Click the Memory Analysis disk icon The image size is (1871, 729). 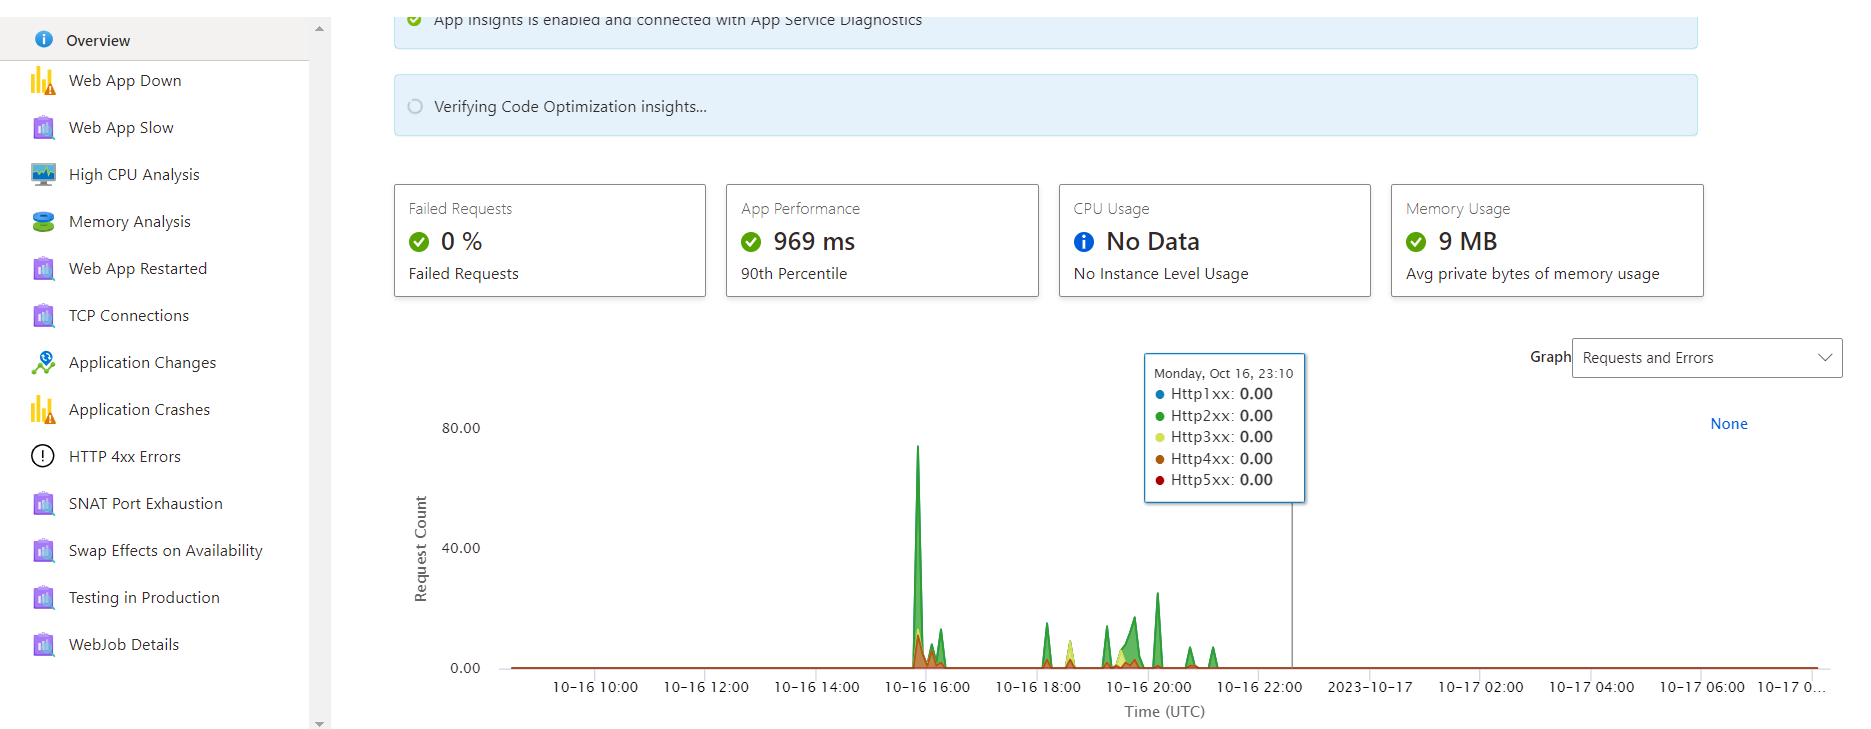43,222
